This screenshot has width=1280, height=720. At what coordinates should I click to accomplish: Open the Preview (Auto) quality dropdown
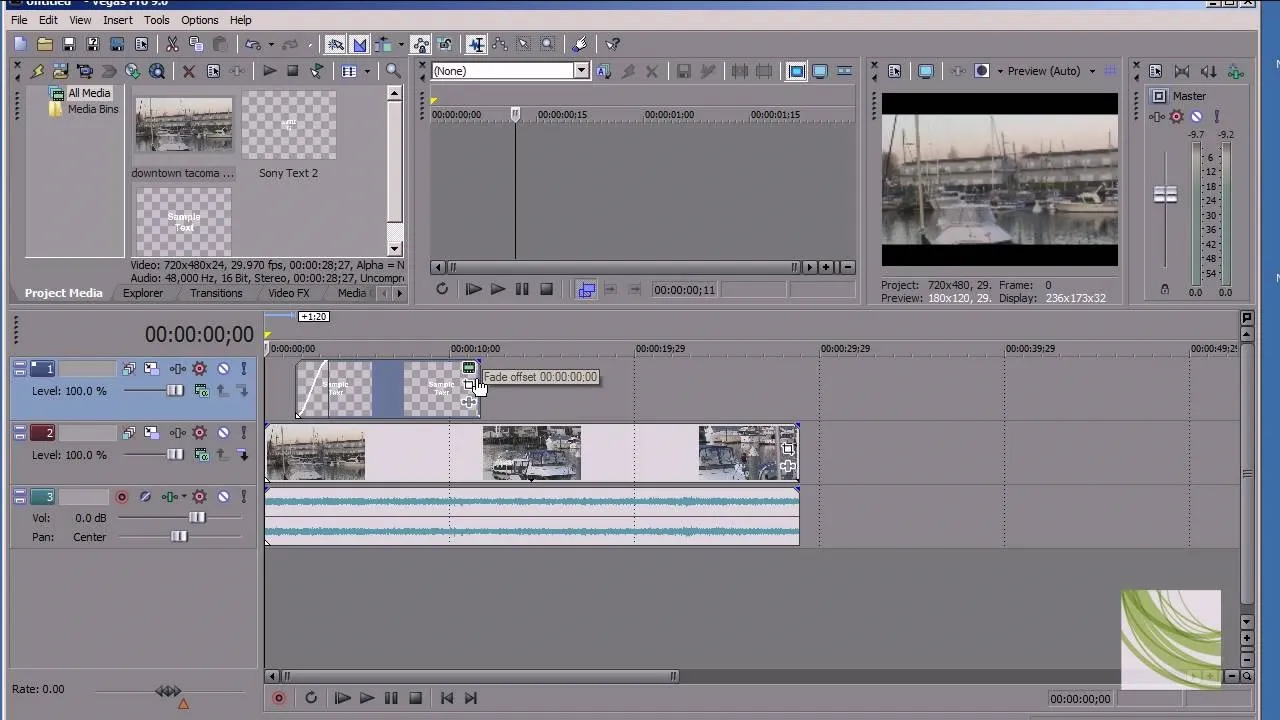tap(1092, 71)
